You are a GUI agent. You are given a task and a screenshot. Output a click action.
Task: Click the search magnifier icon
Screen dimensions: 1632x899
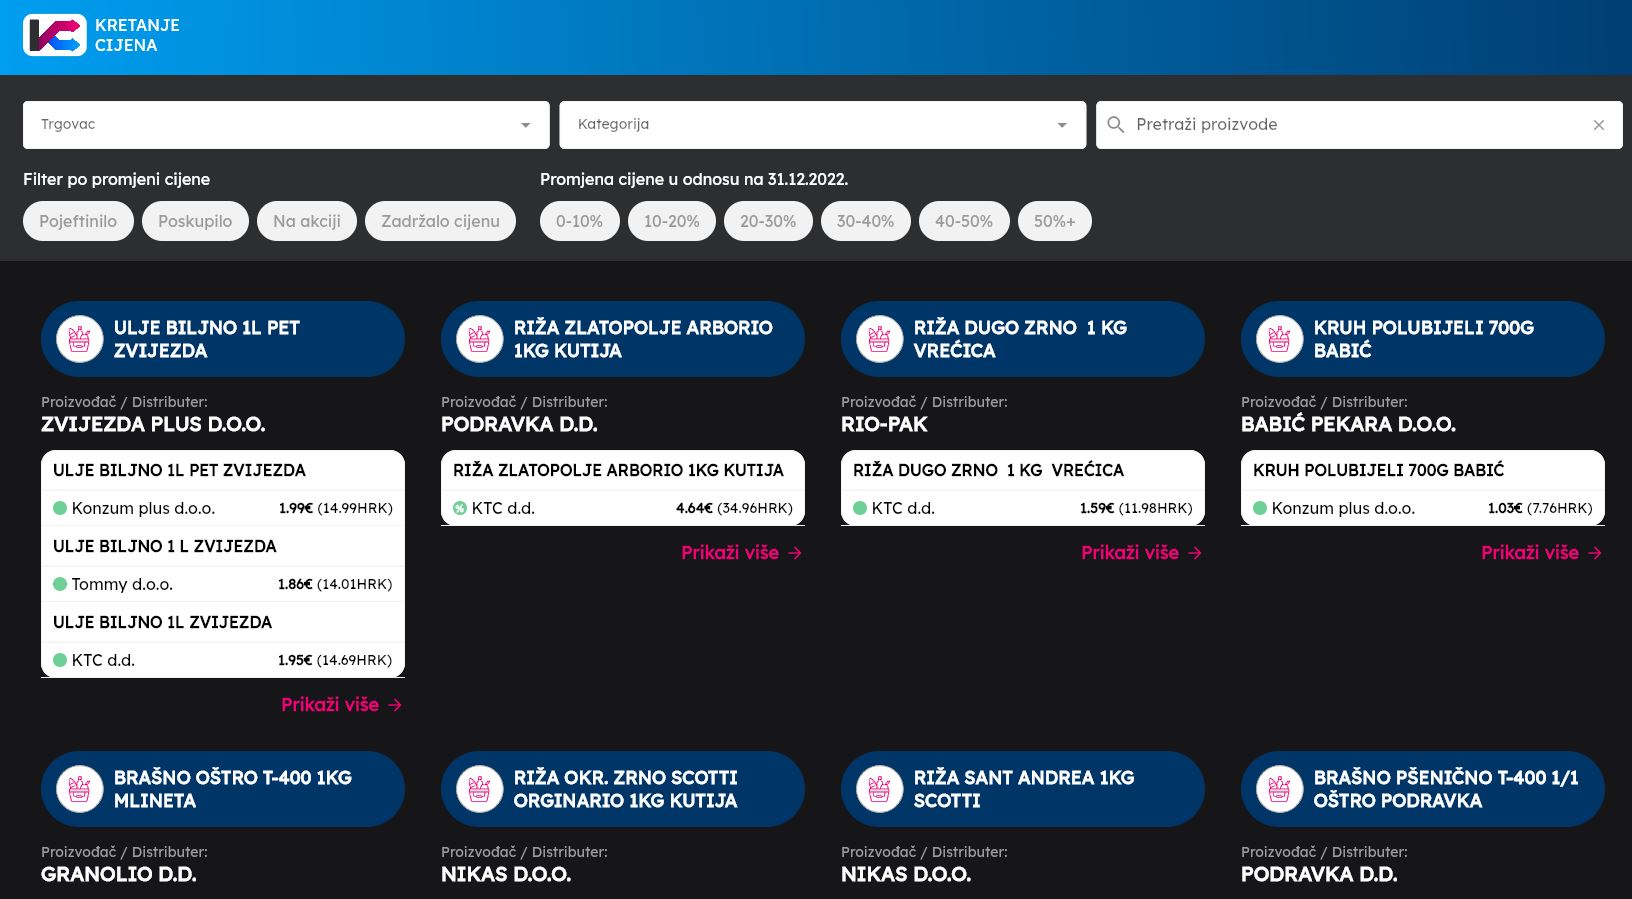(x=1116, y=125)
